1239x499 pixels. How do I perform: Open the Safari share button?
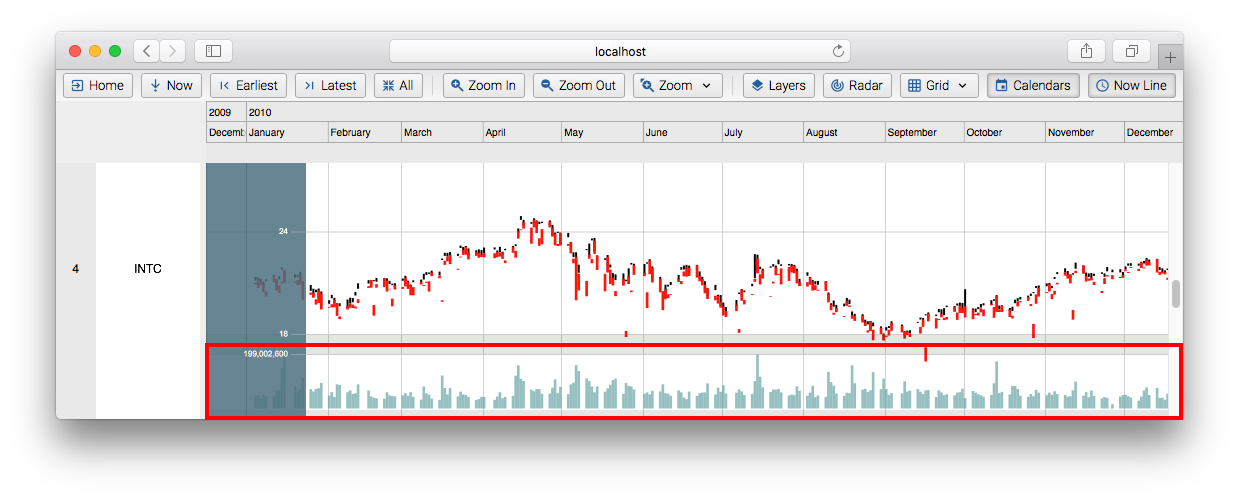click(x=1087, y=51)
